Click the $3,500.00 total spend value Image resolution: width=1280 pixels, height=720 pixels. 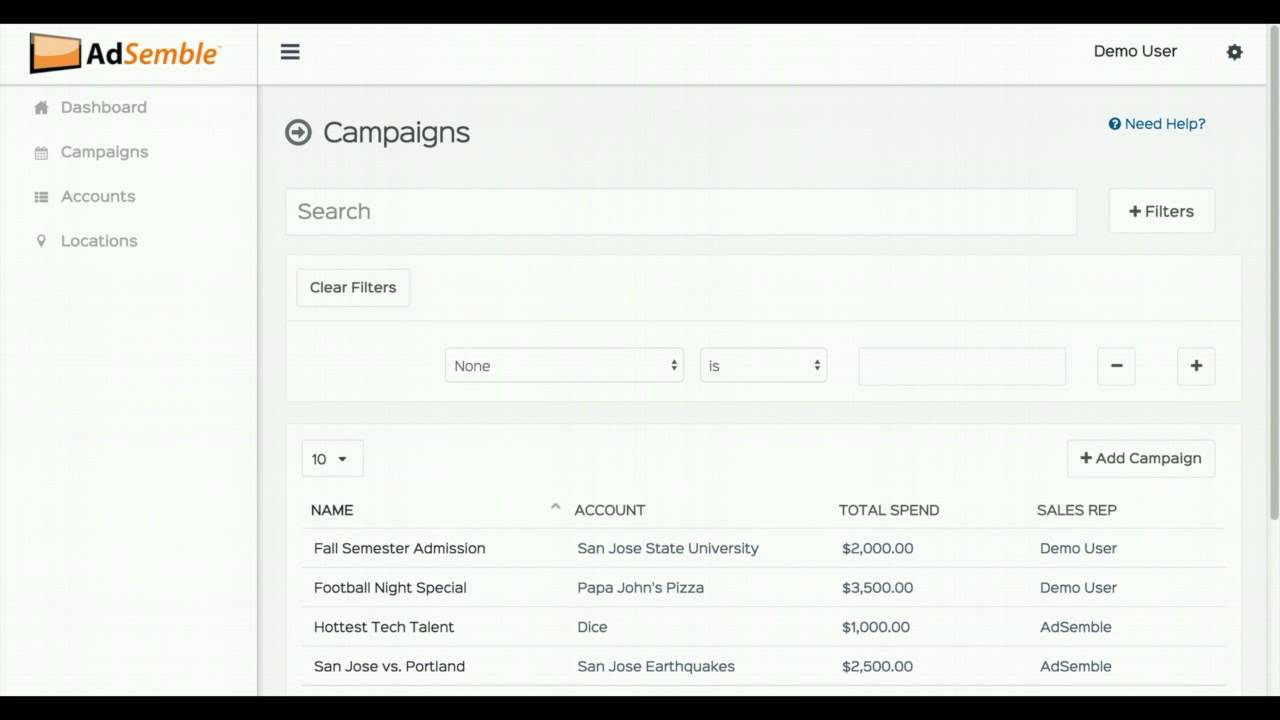point(877,588)
